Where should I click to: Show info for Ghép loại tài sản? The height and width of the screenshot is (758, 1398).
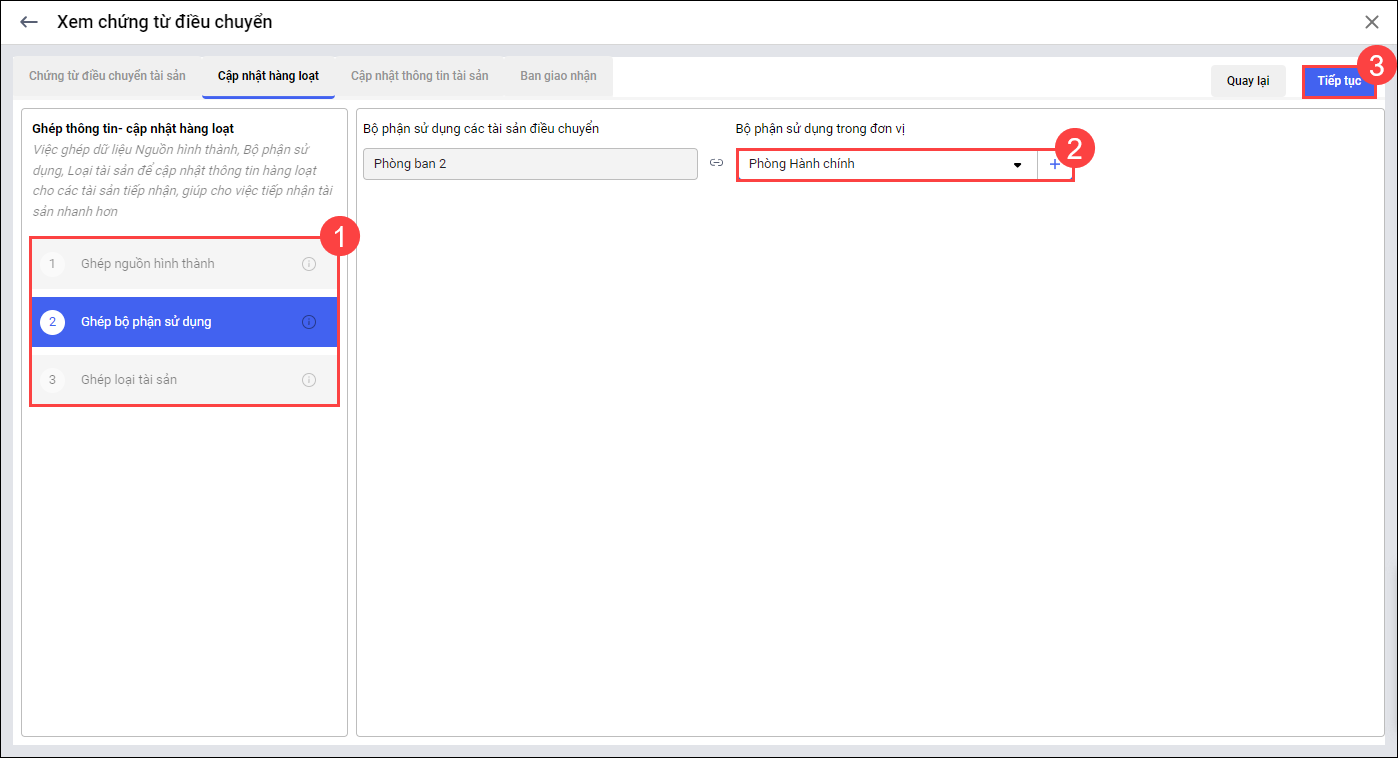tap(309, 380)
